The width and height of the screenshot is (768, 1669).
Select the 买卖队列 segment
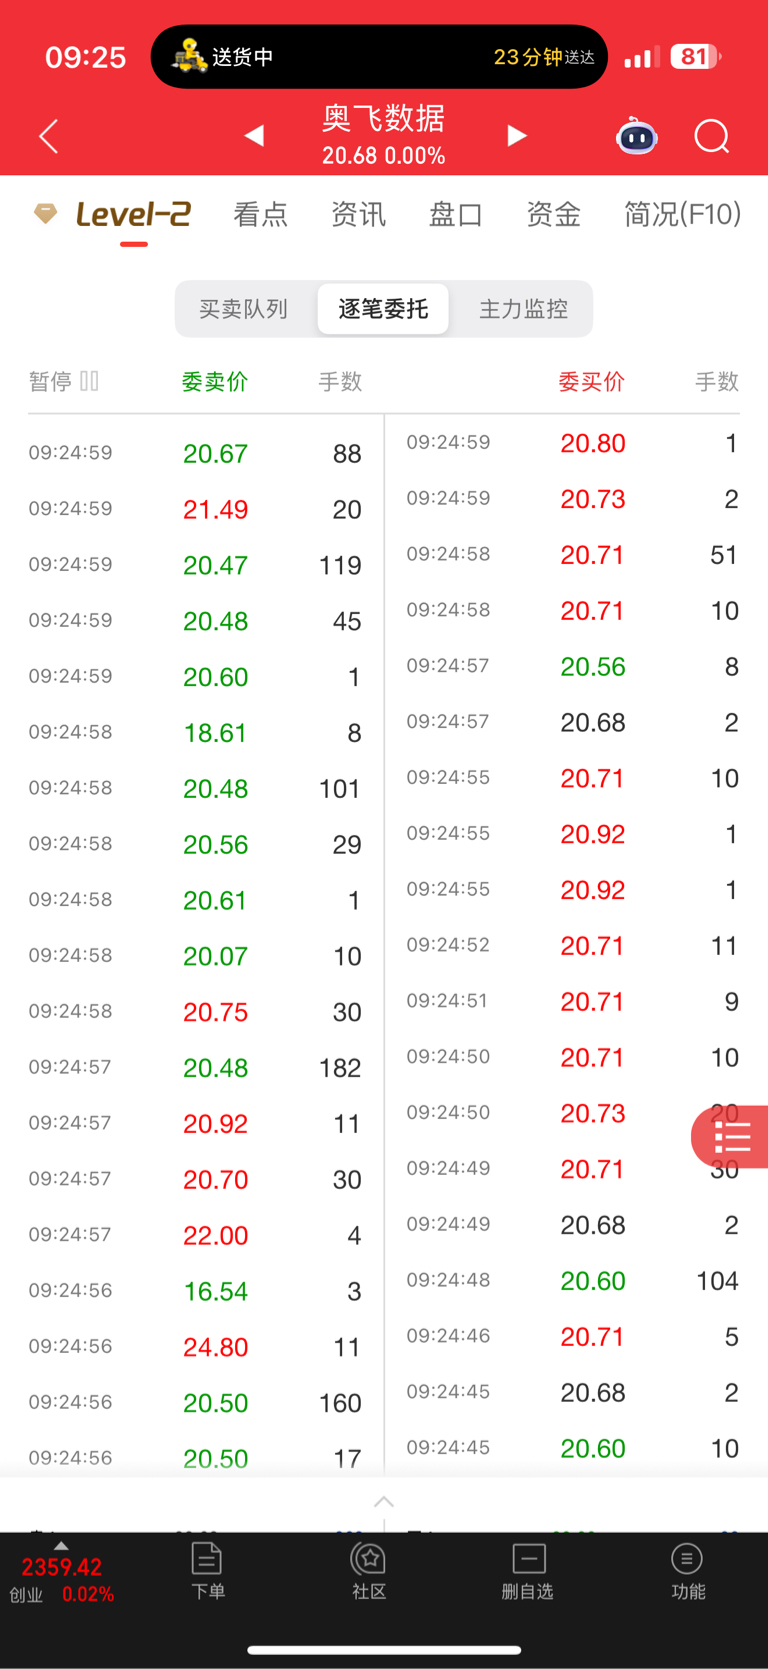tap(243, 309)
